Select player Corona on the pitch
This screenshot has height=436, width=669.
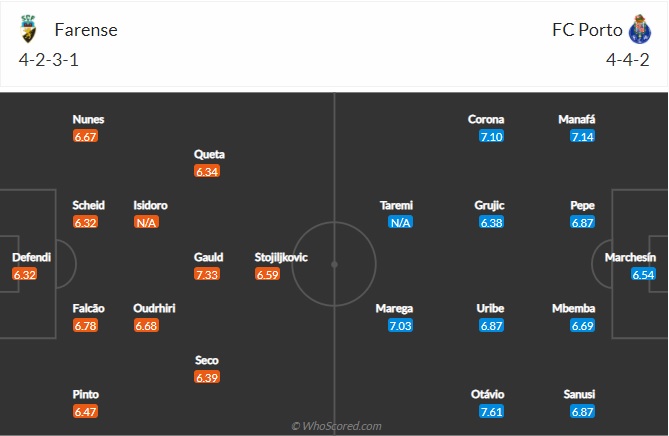[x=486, y=119]
